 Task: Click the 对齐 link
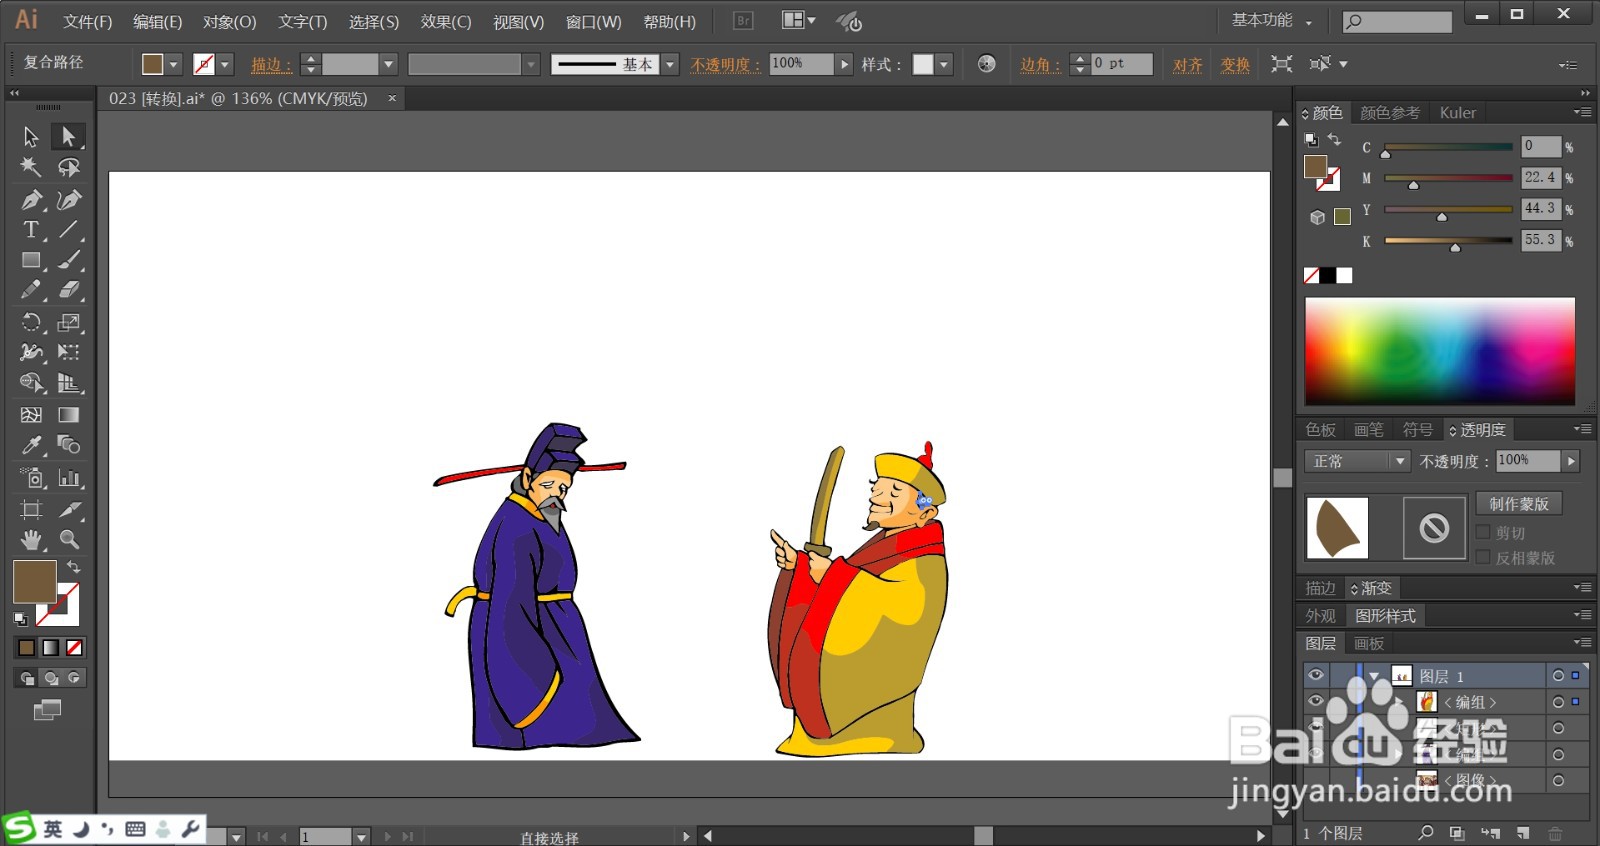click(1187, 65)
